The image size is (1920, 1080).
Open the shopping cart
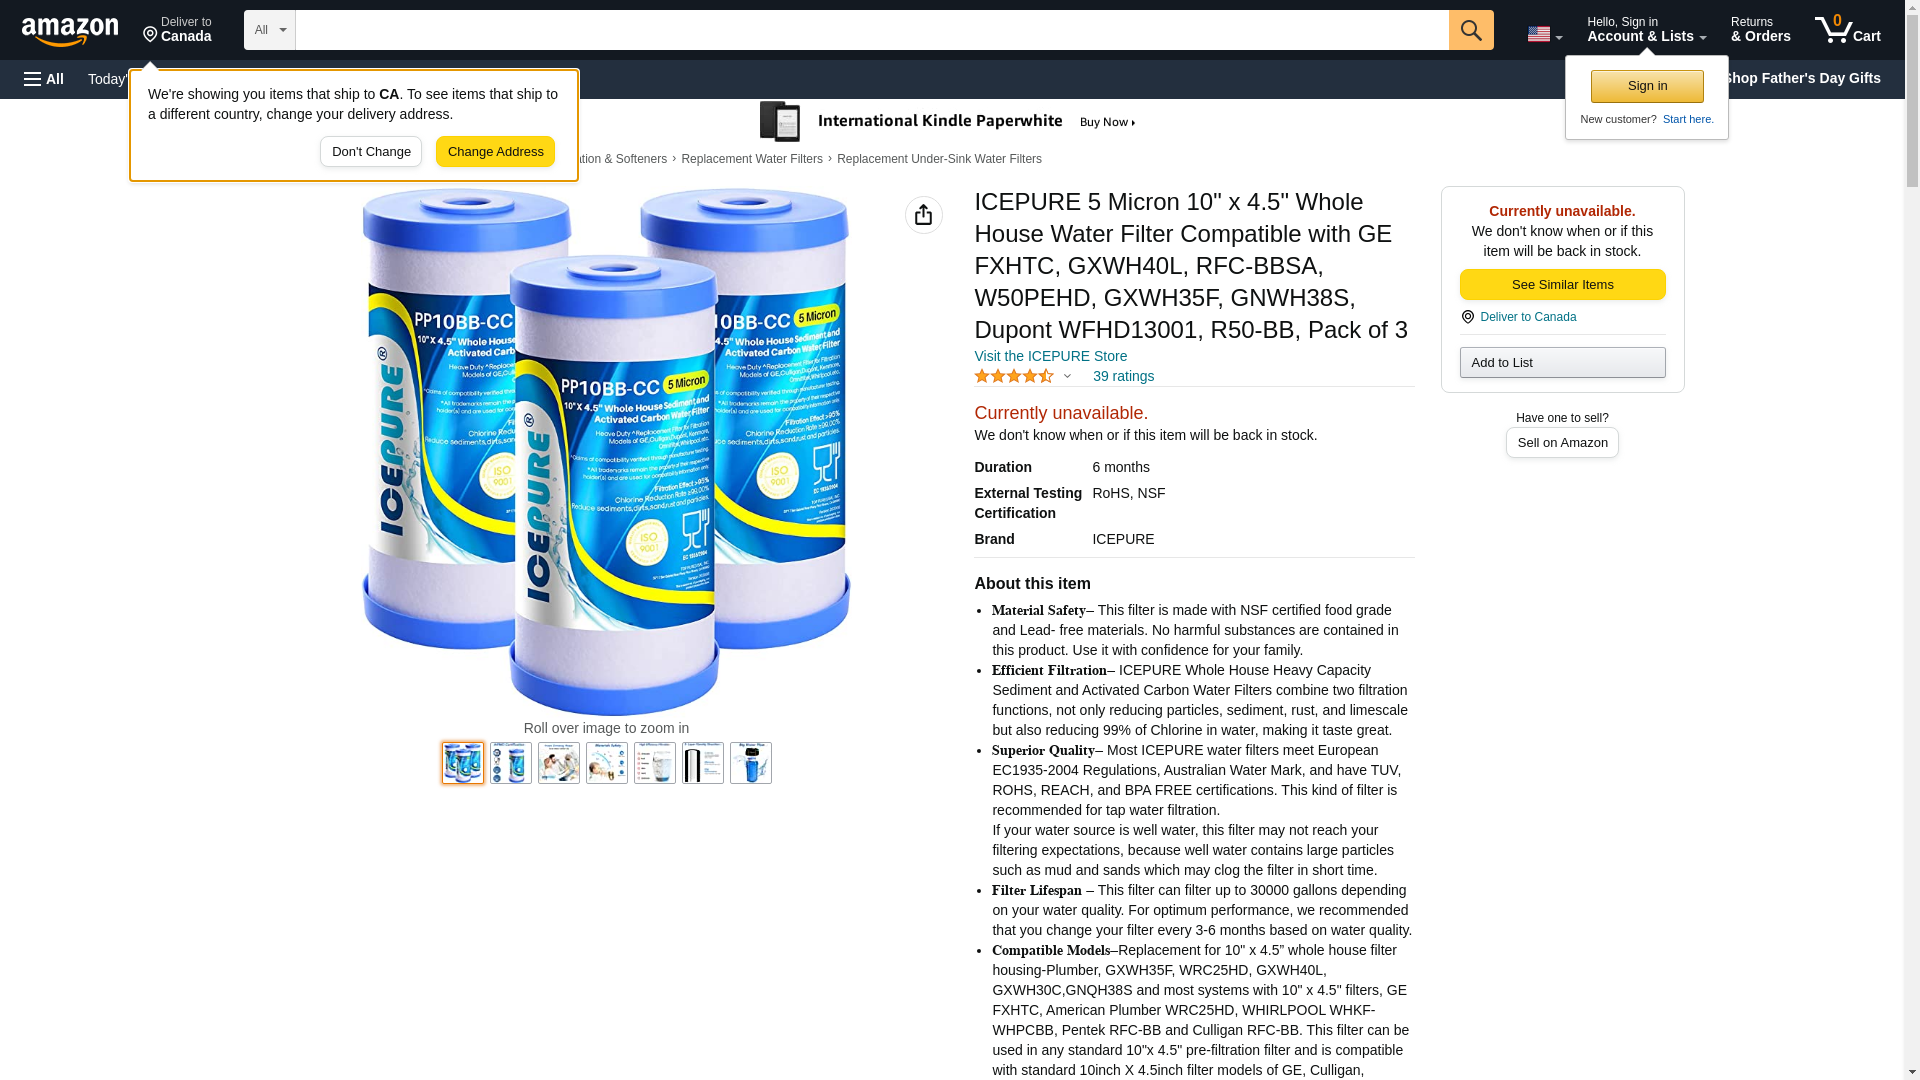point(1848,30)
